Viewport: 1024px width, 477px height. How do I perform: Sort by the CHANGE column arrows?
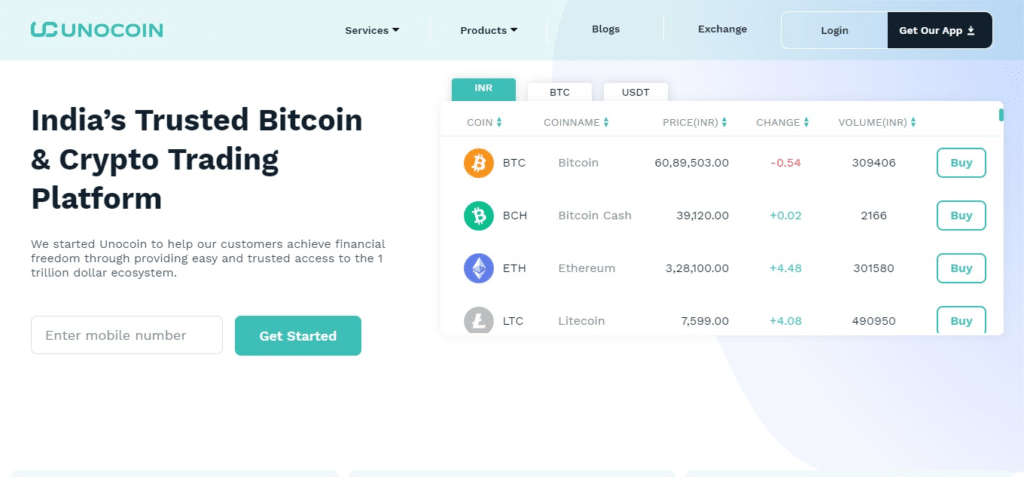[x=807, y=123]
